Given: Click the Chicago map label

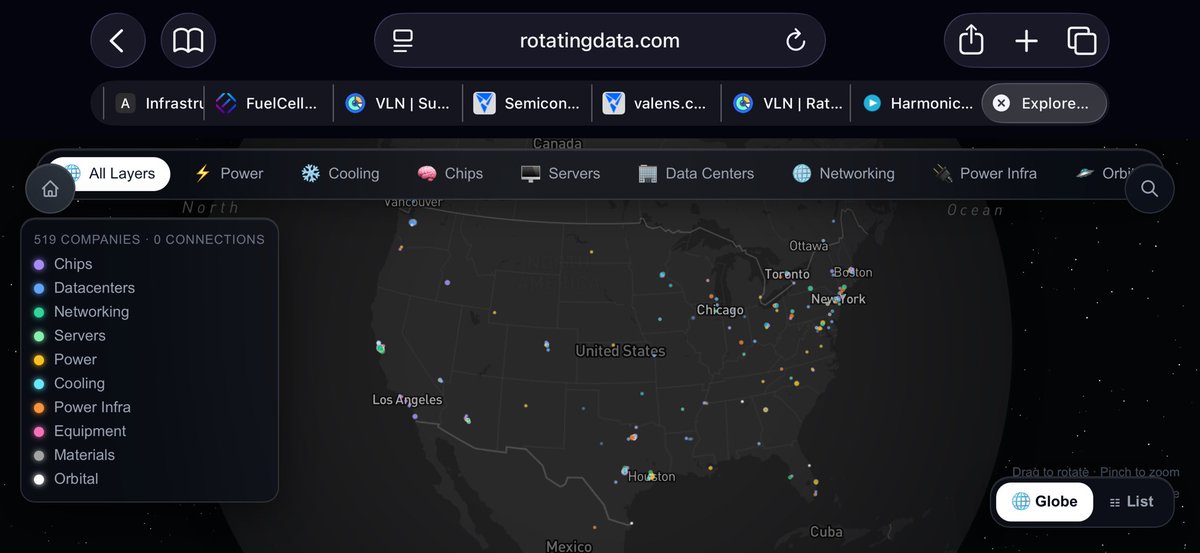Looking at the screenshot, I should coord(720,310).
